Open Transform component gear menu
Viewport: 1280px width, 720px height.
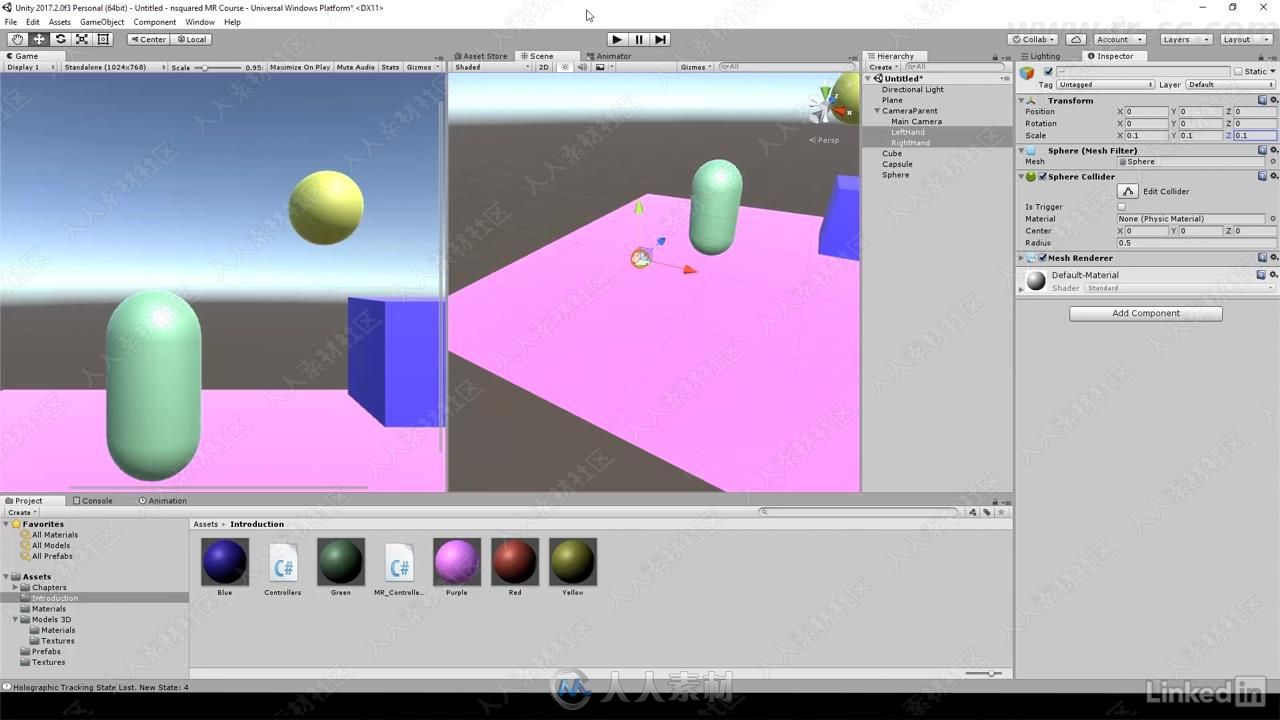pyautogui.click(x=1273, y=100)
